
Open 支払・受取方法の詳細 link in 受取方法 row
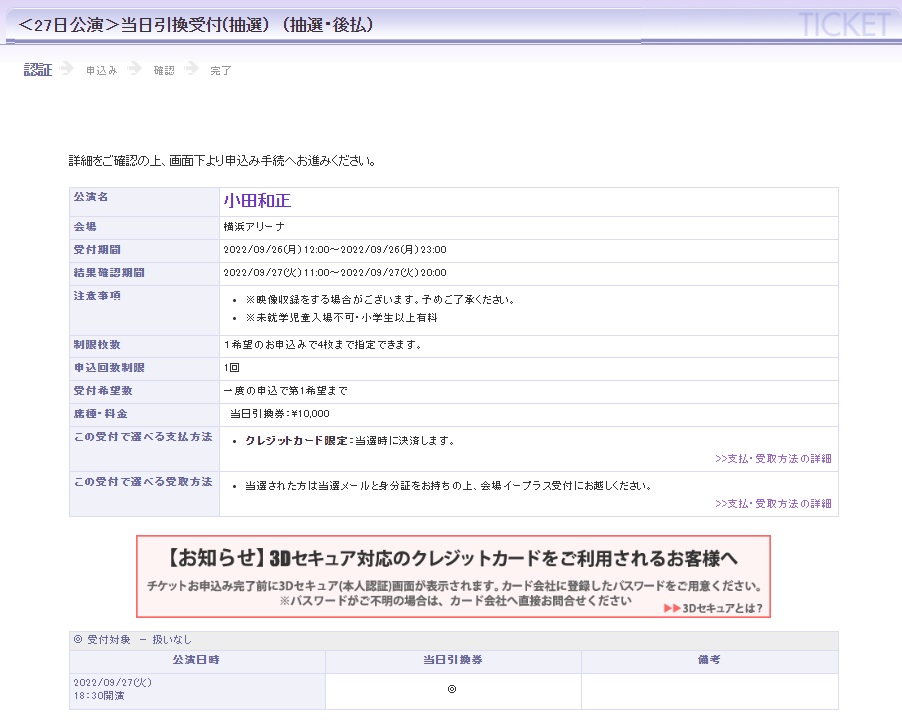tap(773, 503)
